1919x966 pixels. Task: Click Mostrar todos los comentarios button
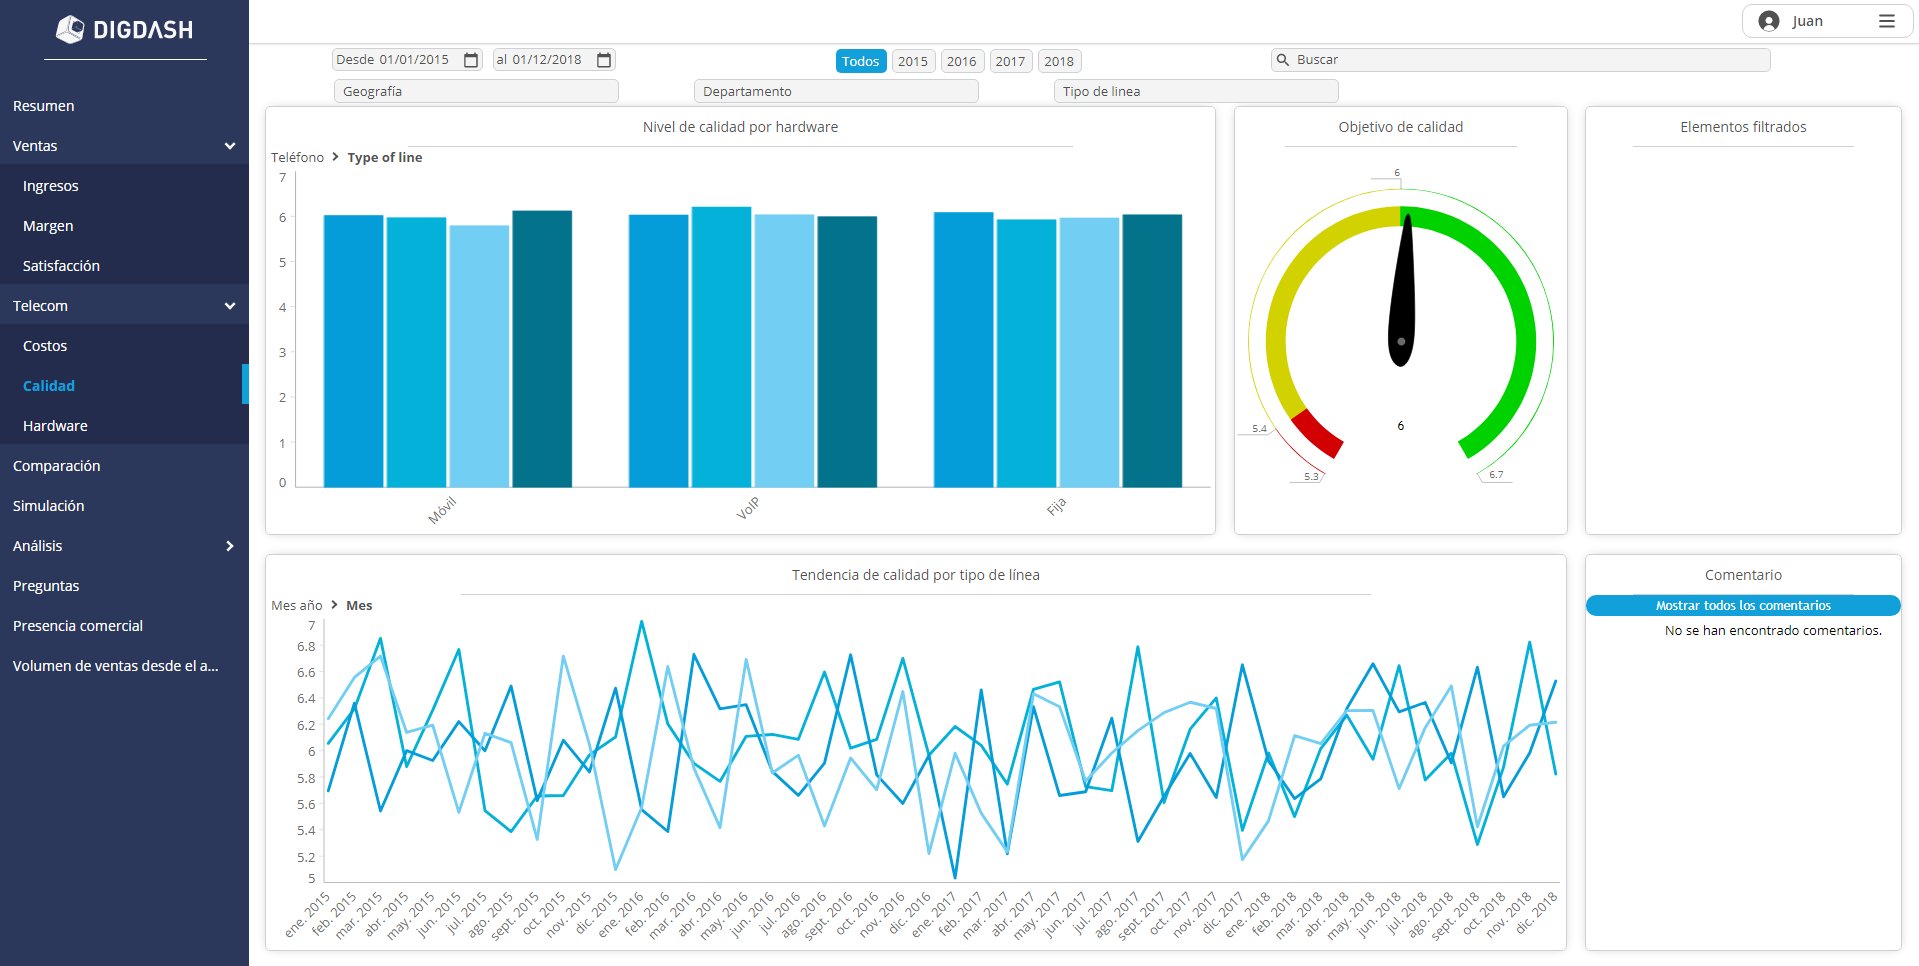tap(1743, 605)
